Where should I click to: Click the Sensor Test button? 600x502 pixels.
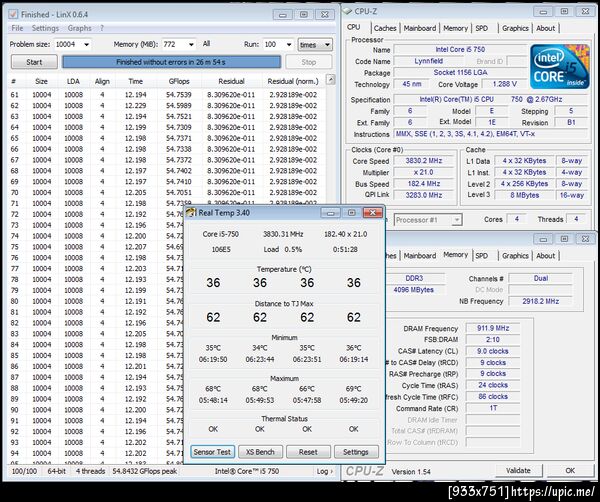[212, 452]
